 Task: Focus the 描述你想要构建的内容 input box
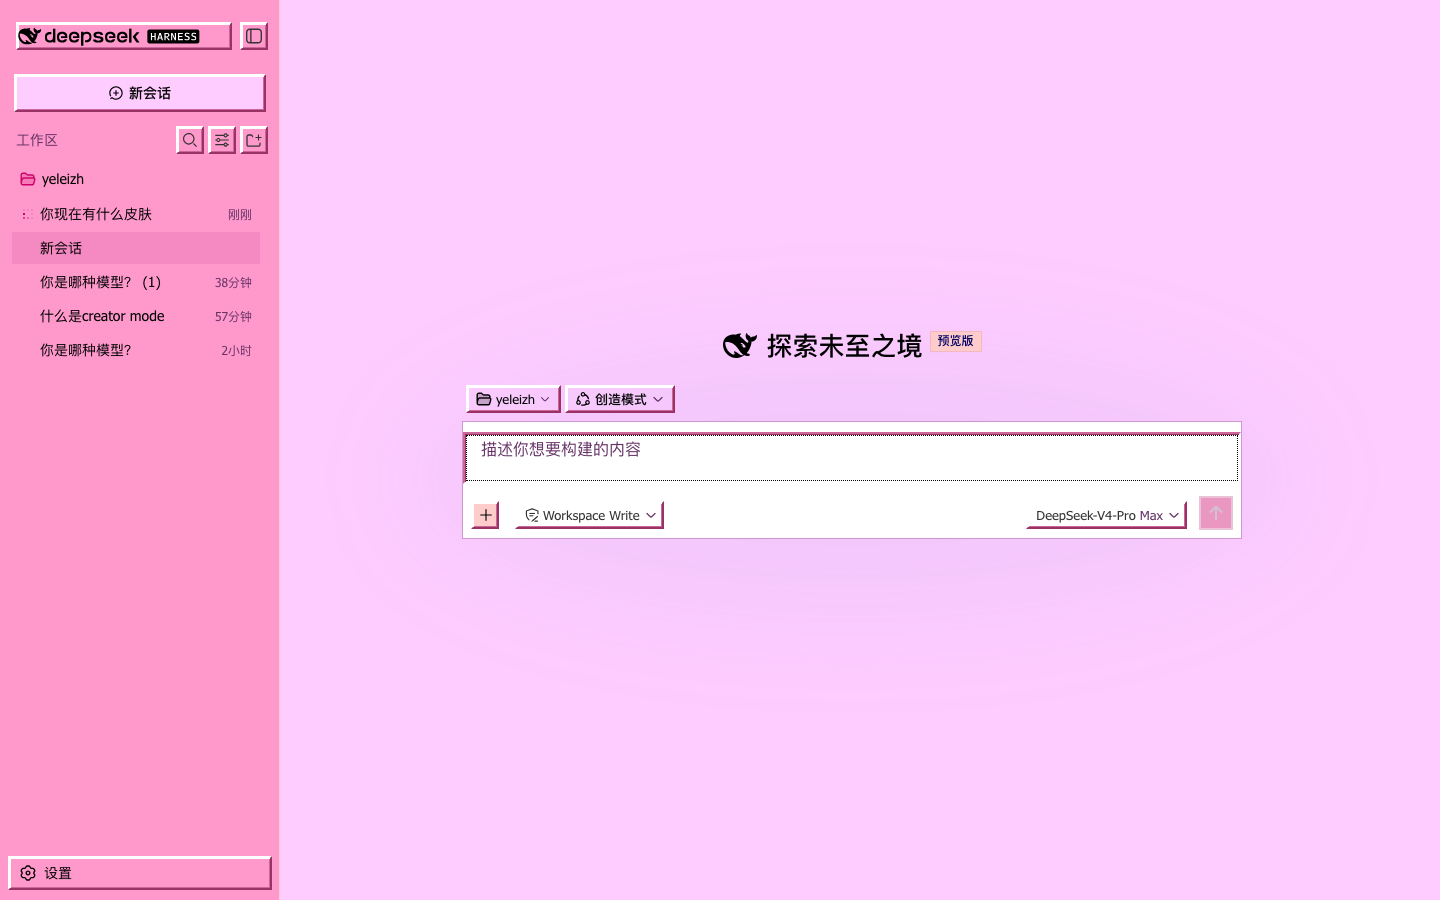pyautogui.click(x=852, y=458)
